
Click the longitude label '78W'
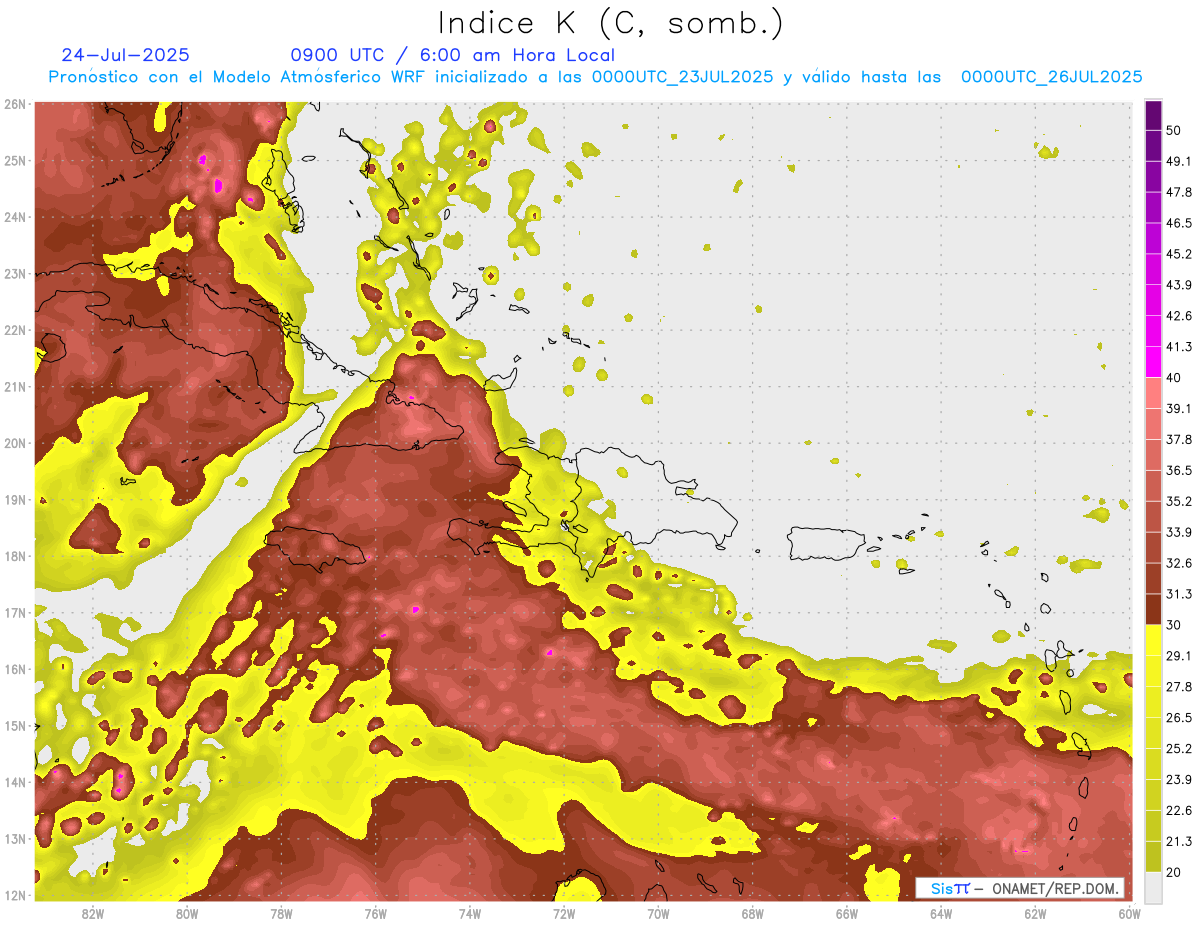[281, 914]
